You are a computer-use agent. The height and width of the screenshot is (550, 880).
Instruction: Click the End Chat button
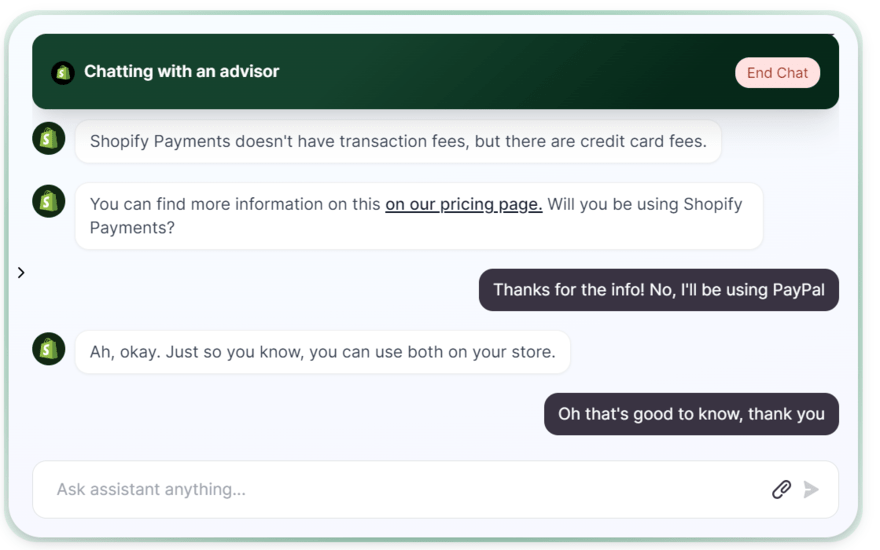coord(777,72)
